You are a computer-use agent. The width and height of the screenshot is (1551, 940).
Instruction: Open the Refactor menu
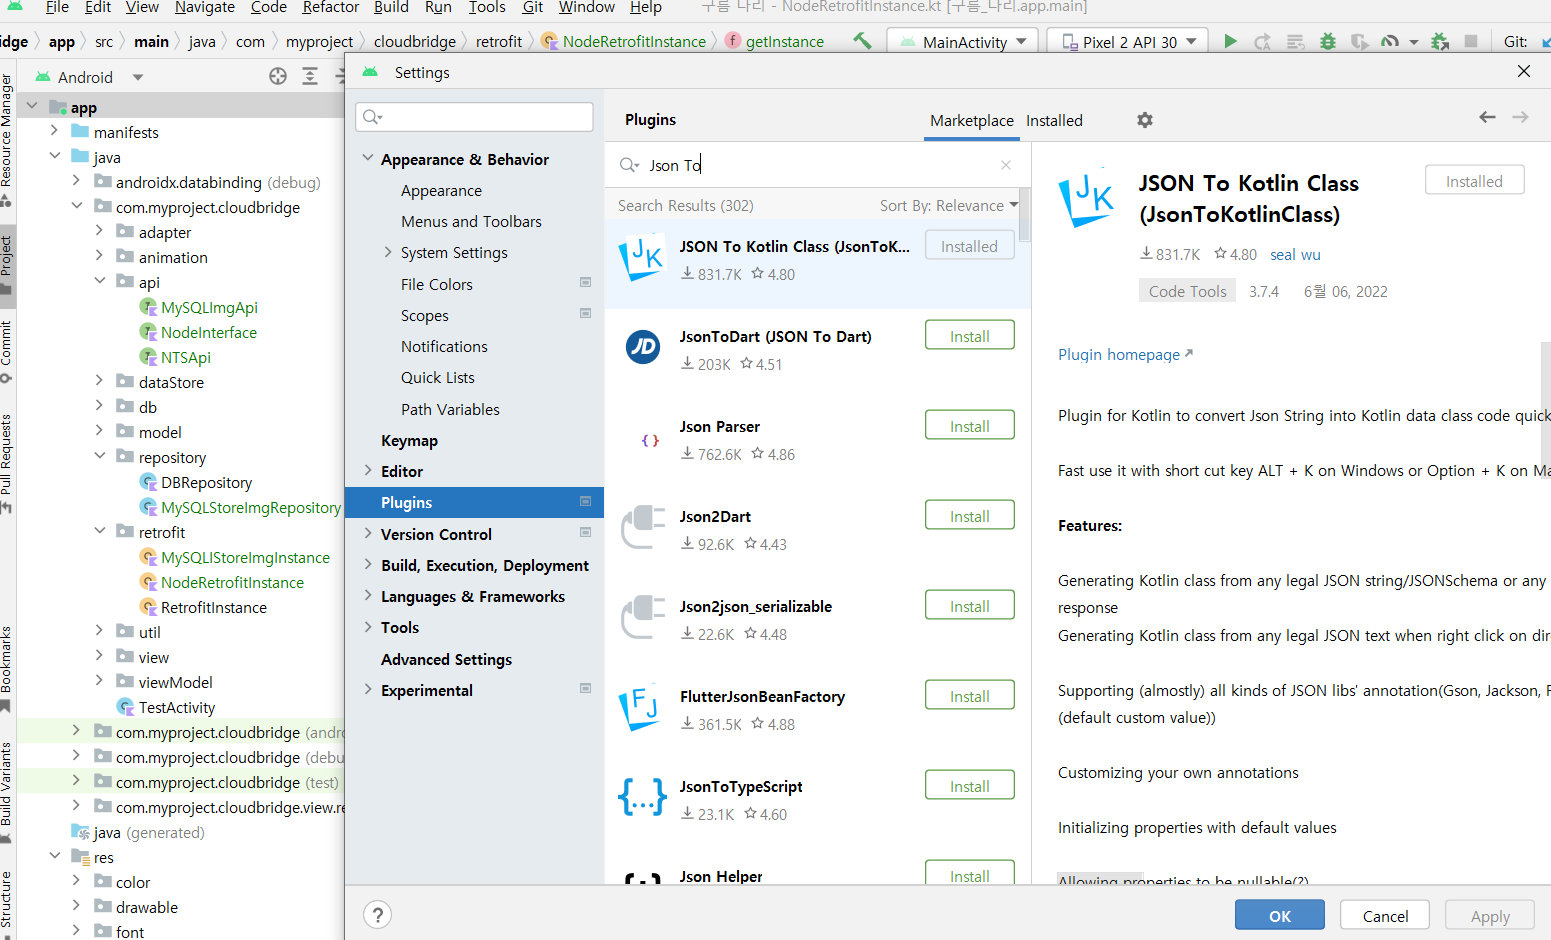coord(330,8)
